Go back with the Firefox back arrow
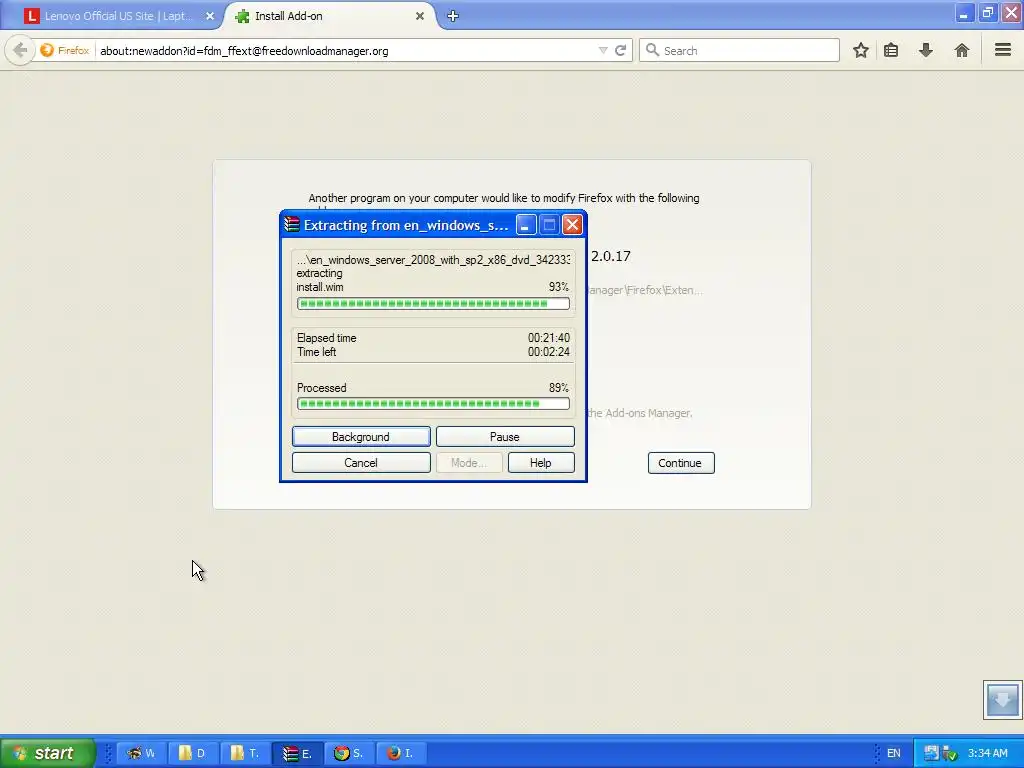1024x768 pixels. tap(20, 50)
